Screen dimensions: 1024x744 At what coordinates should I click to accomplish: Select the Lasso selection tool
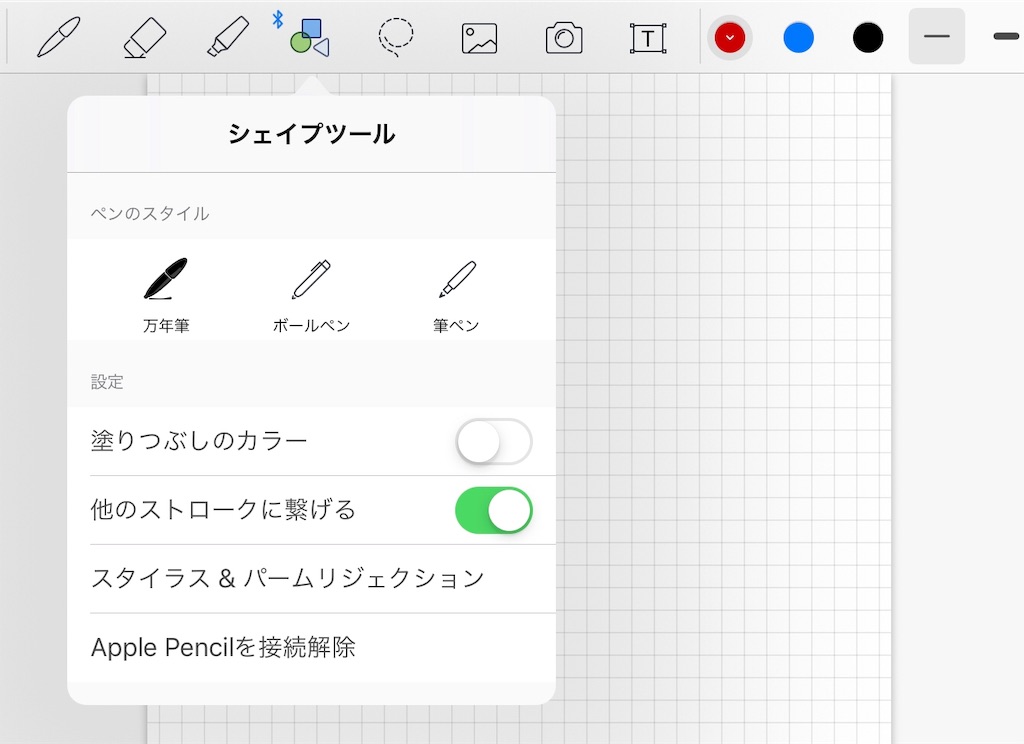[x=395, y=37]
